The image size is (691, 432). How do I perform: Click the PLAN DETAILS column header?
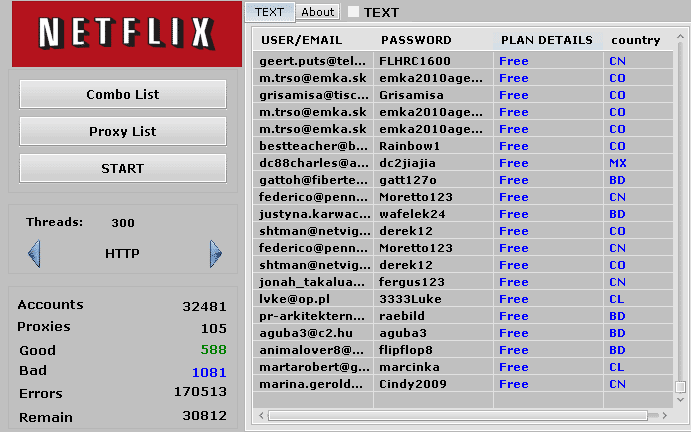548,40
